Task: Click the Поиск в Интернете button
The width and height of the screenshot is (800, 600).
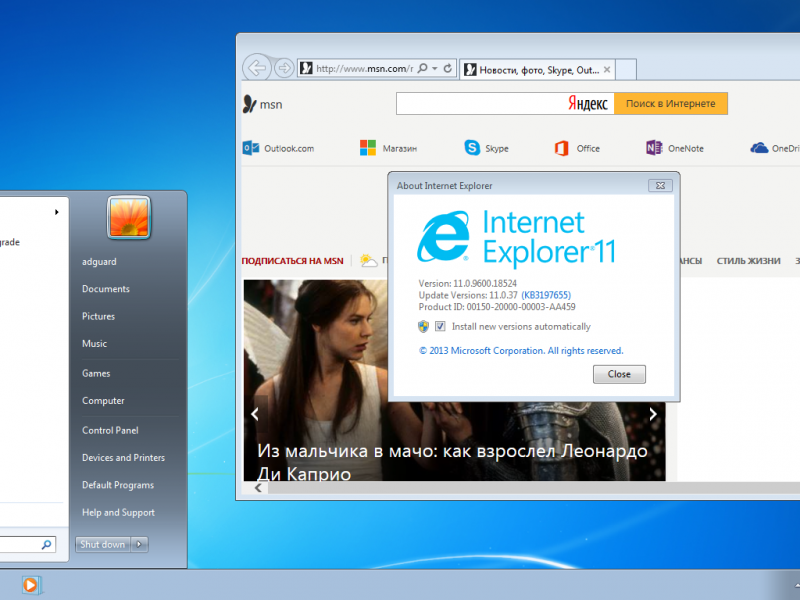Action: (670, 104)
